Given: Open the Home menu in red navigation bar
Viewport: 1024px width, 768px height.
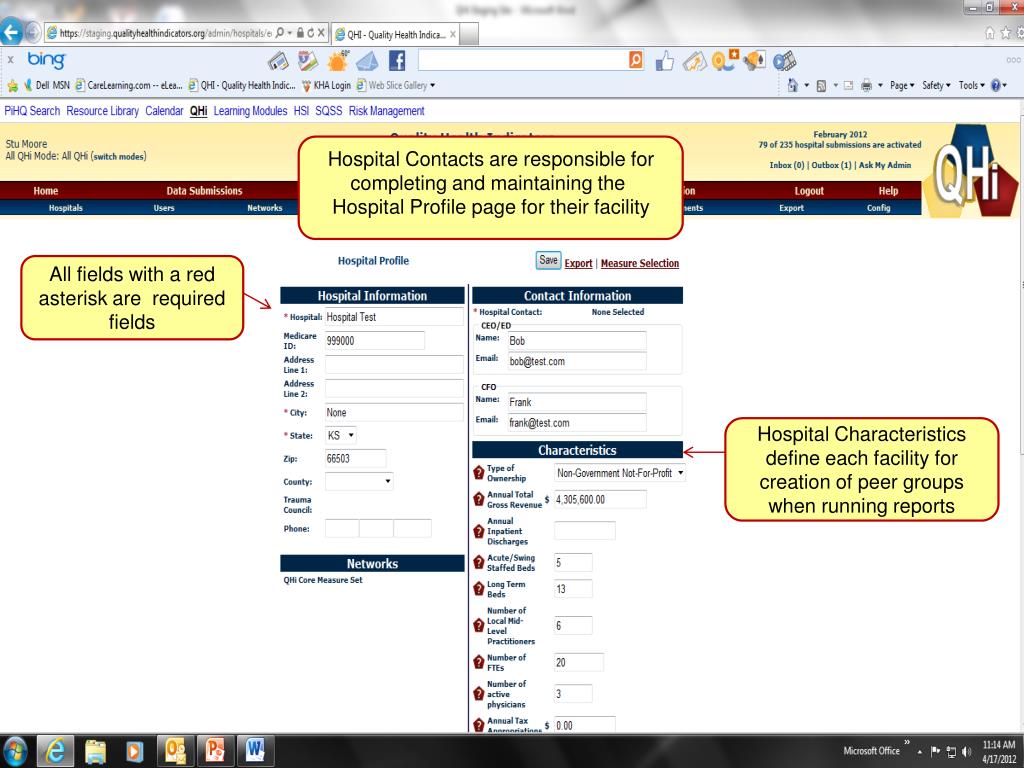Looking at the screenshot, I should pos(46,191).
